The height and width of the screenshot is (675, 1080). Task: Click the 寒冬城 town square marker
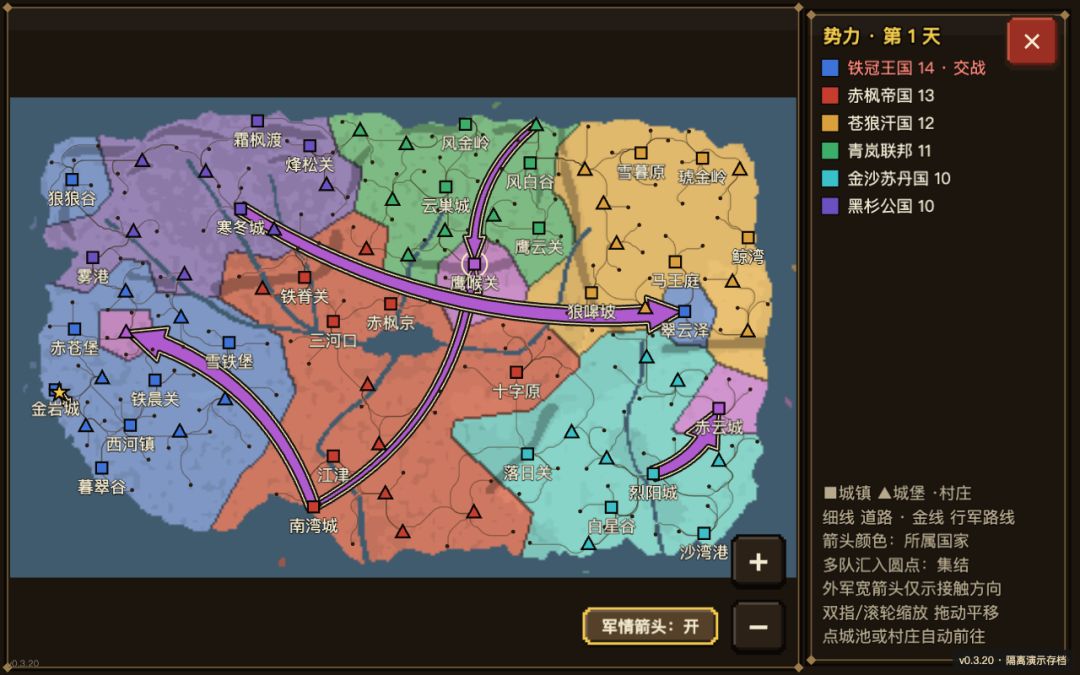click(x=240, y=209)
